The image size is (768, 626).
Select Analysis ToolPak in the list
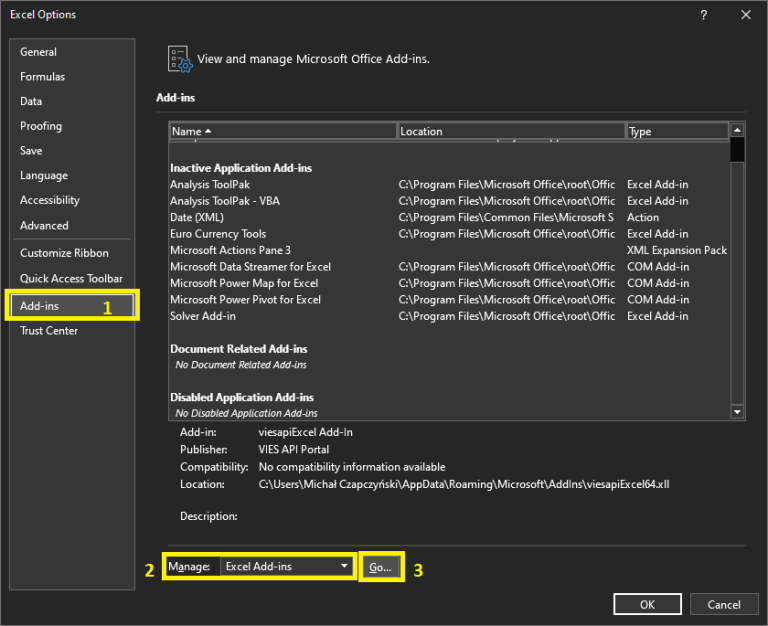[x=210, y=185]
